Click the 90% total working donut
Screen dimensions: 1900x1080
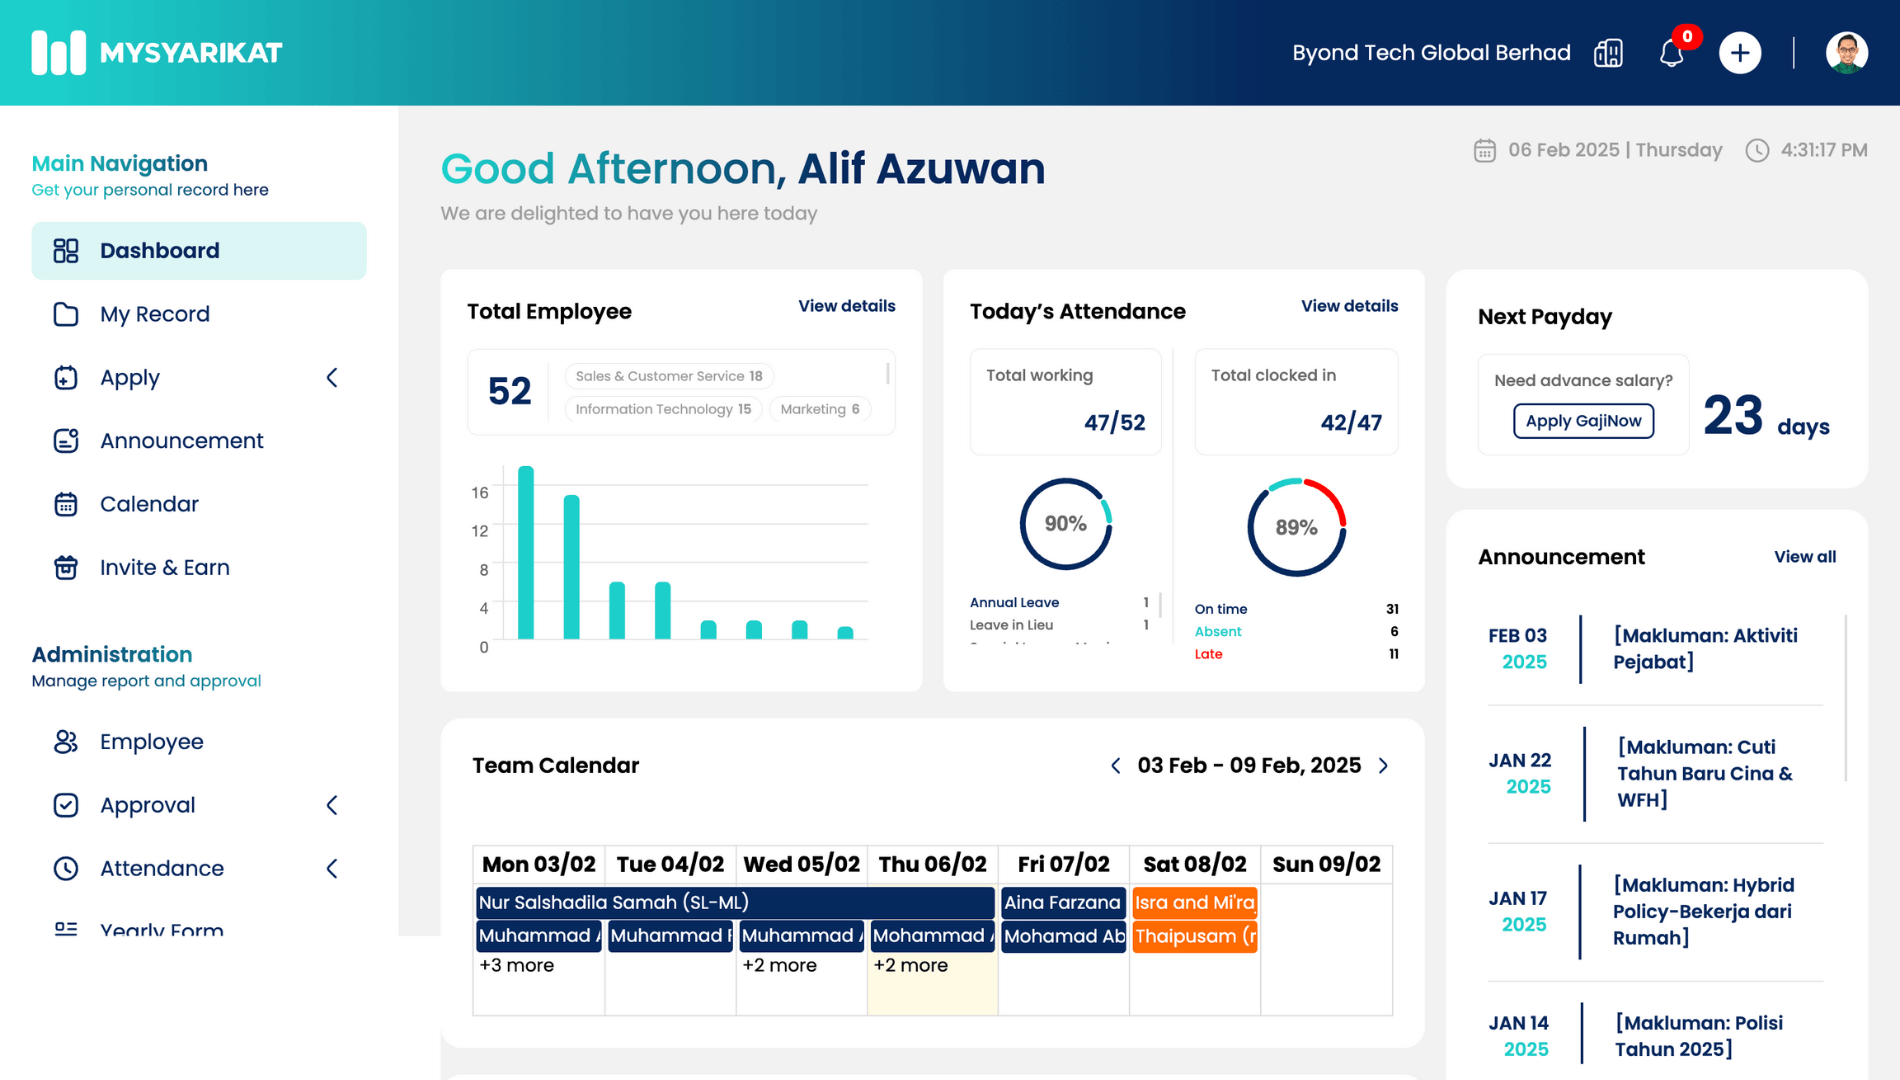click(x=1066, y=524)
